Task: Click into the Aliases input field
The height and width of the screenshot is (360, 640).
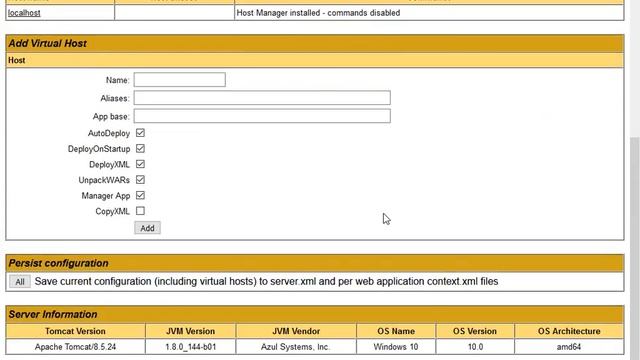Action: coord(262,98)
